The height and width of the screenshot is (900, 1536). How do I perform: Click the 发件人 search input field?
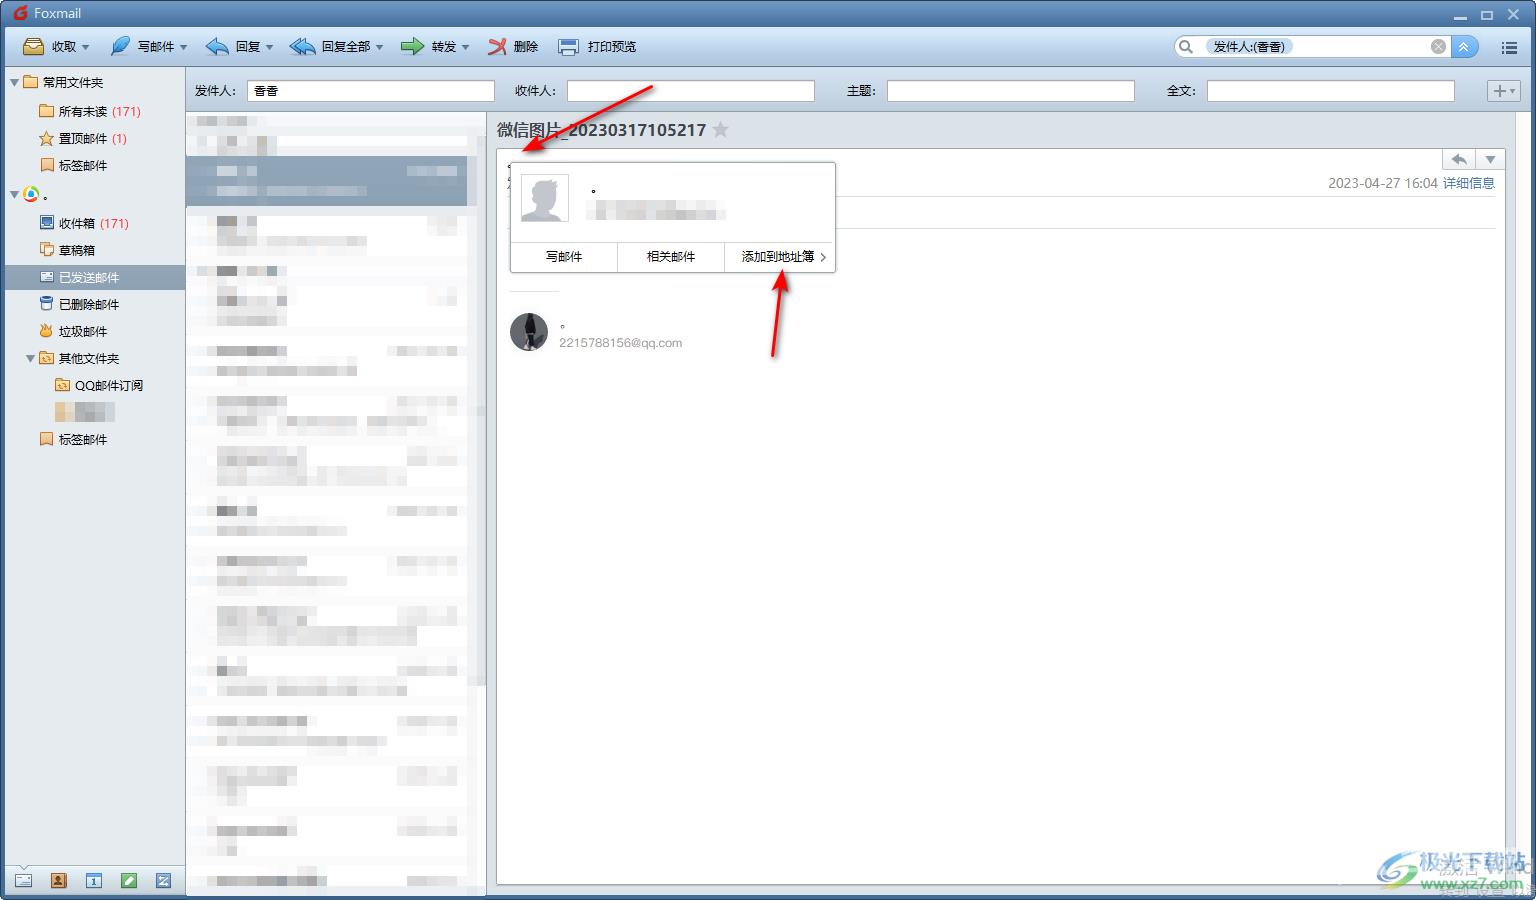pos(371,91)
